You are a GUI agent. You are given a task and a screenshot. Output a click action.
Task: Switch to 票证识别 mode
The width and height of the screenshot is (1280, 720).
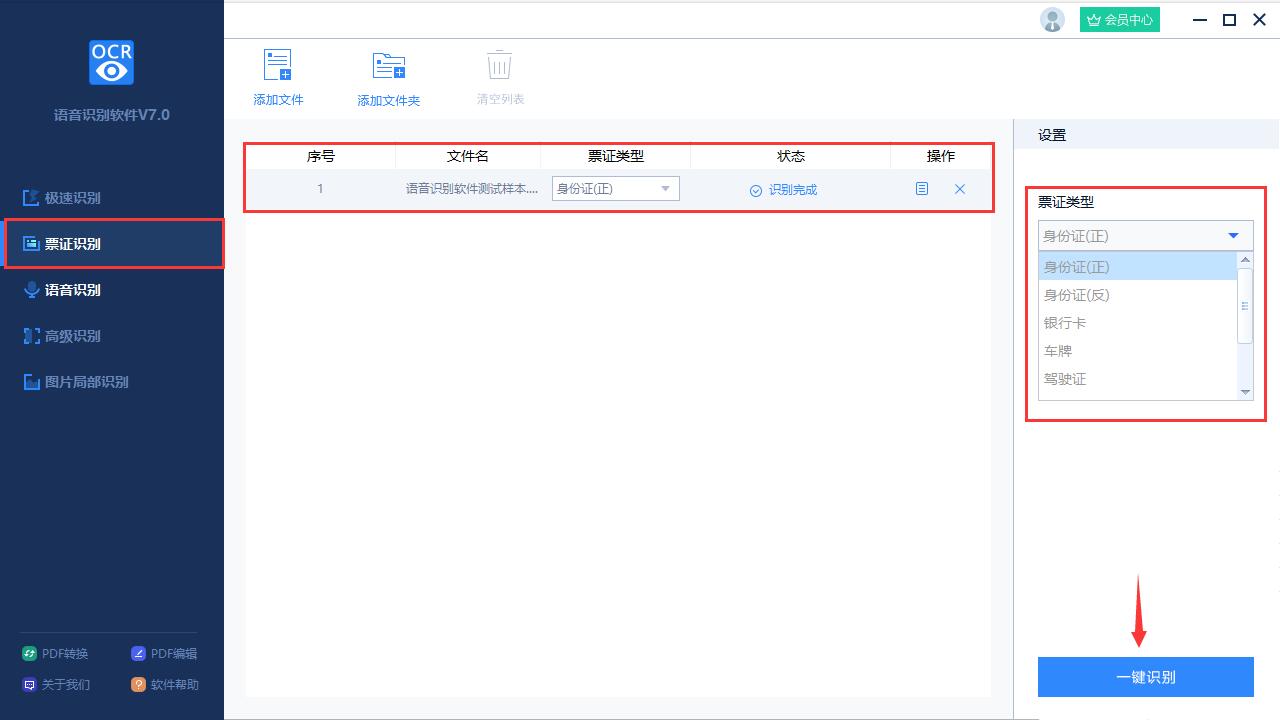[114, 243]
